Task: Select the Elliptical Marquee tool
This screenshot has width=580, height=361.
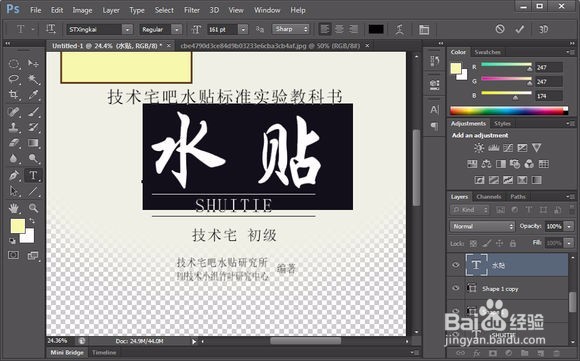Action: point(14,64)
